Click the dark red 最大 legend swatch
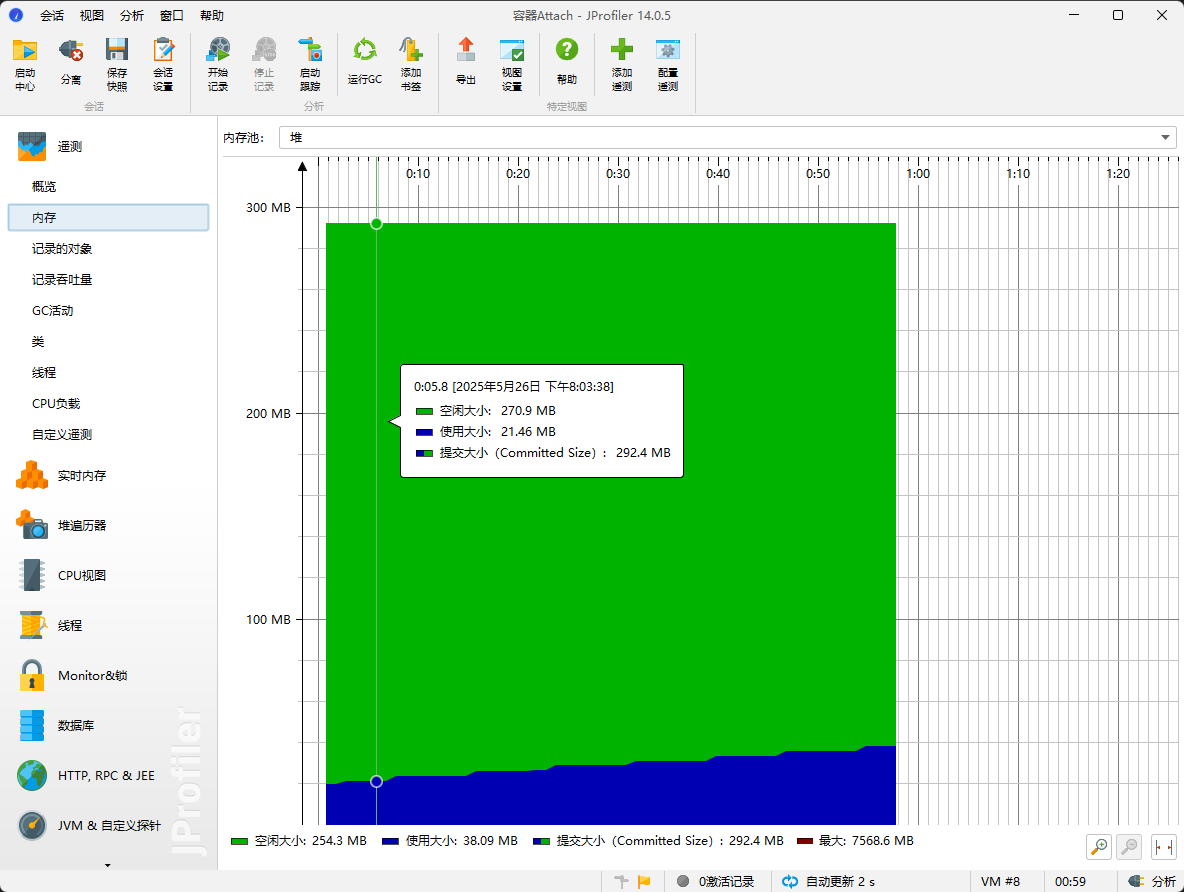The image size is (1184, 892). point(805,841)
